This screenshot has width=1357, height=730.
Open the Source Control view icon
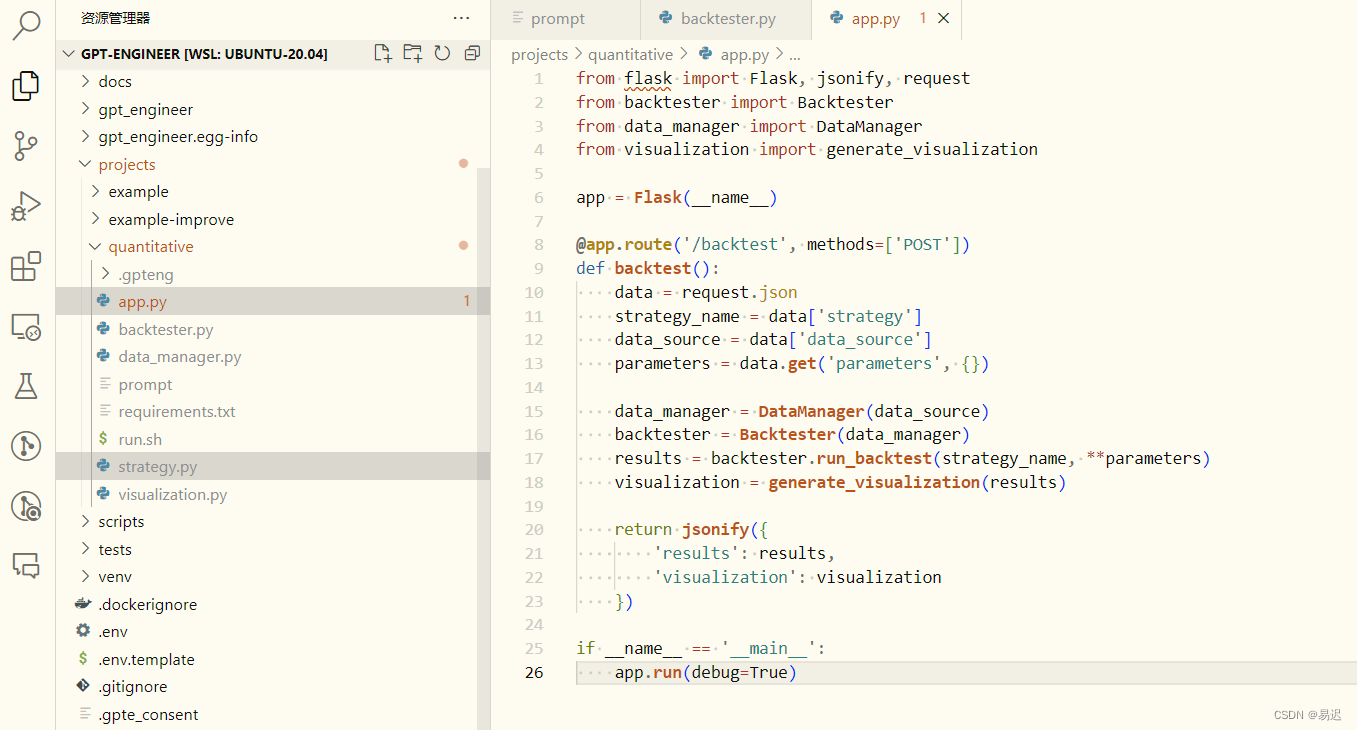pyautogui.click(x=26, y=146)
